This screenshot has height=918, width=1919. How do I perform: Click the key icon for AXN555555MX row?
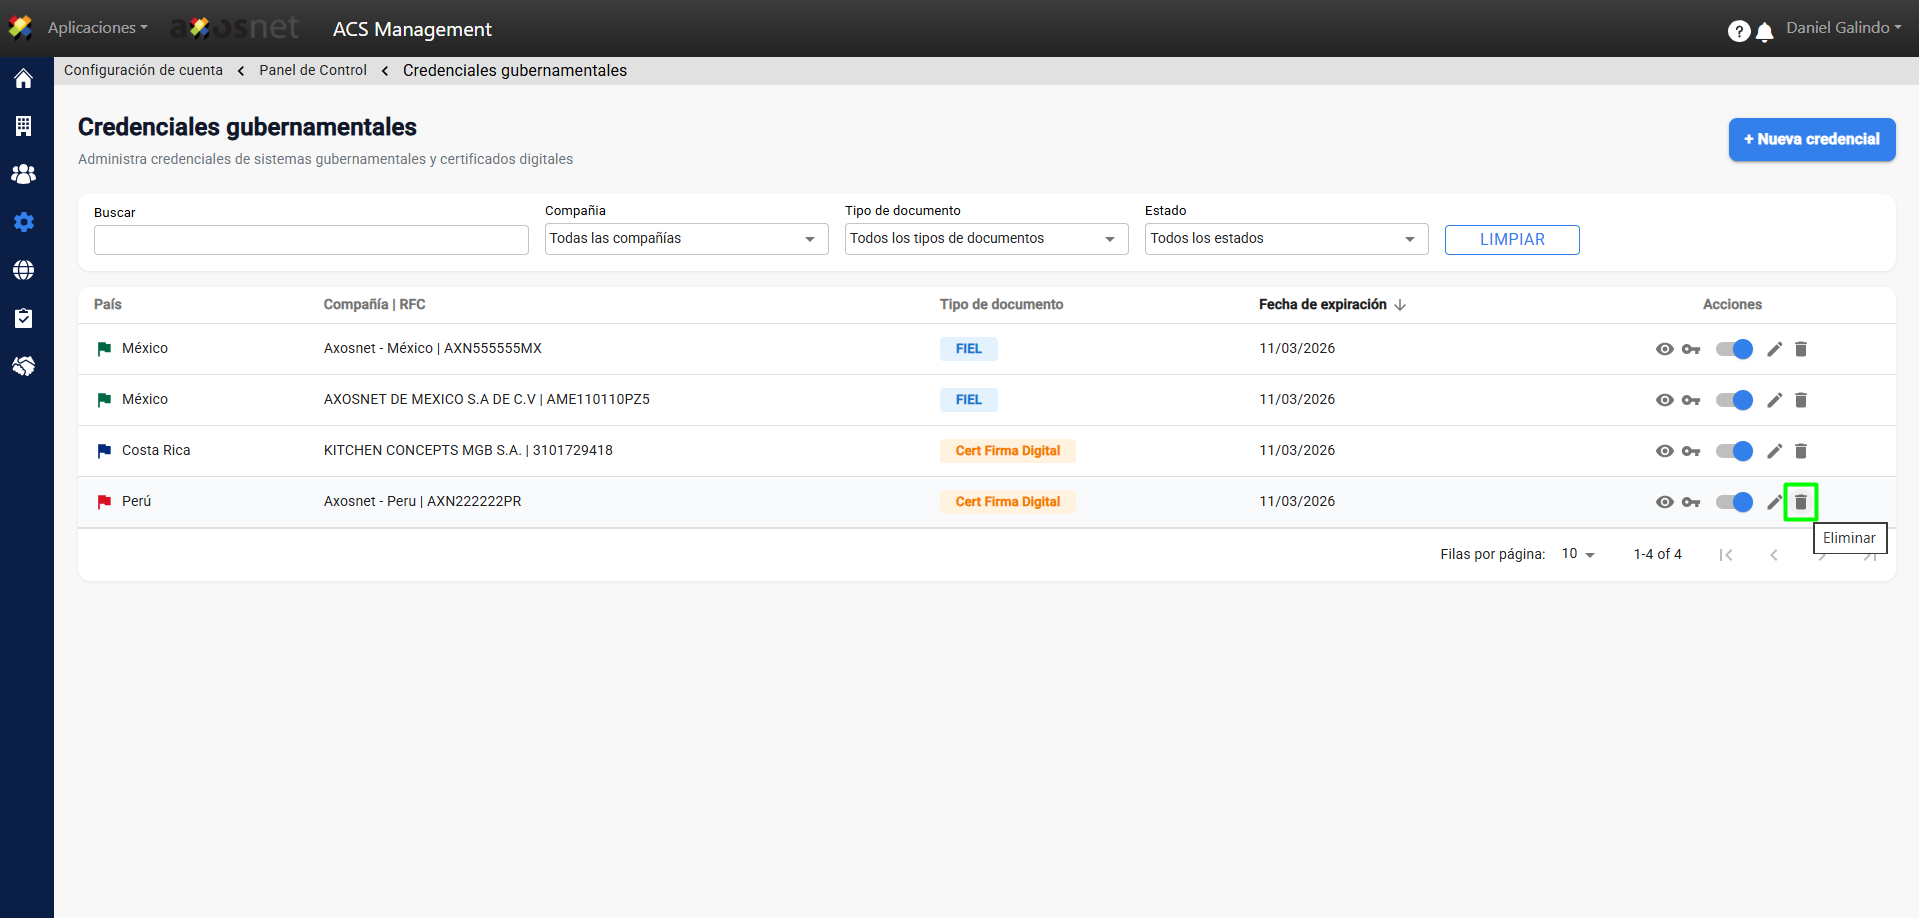click(x=1691, y=349)
